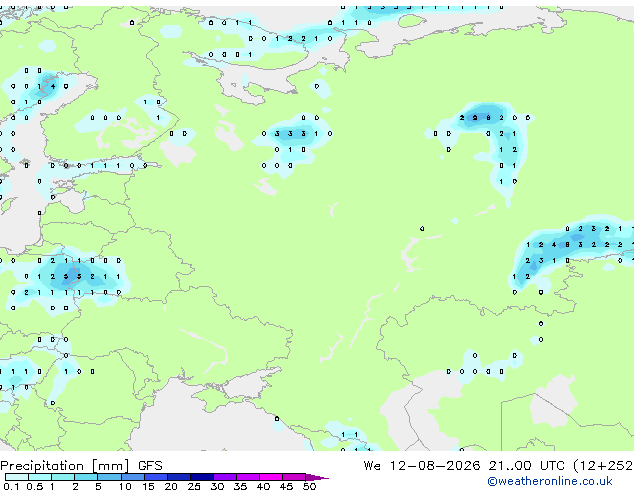The height and width of the screenshot is (490, 634).
Task: Click the '10' legend scale label
Action: point(125,486)
